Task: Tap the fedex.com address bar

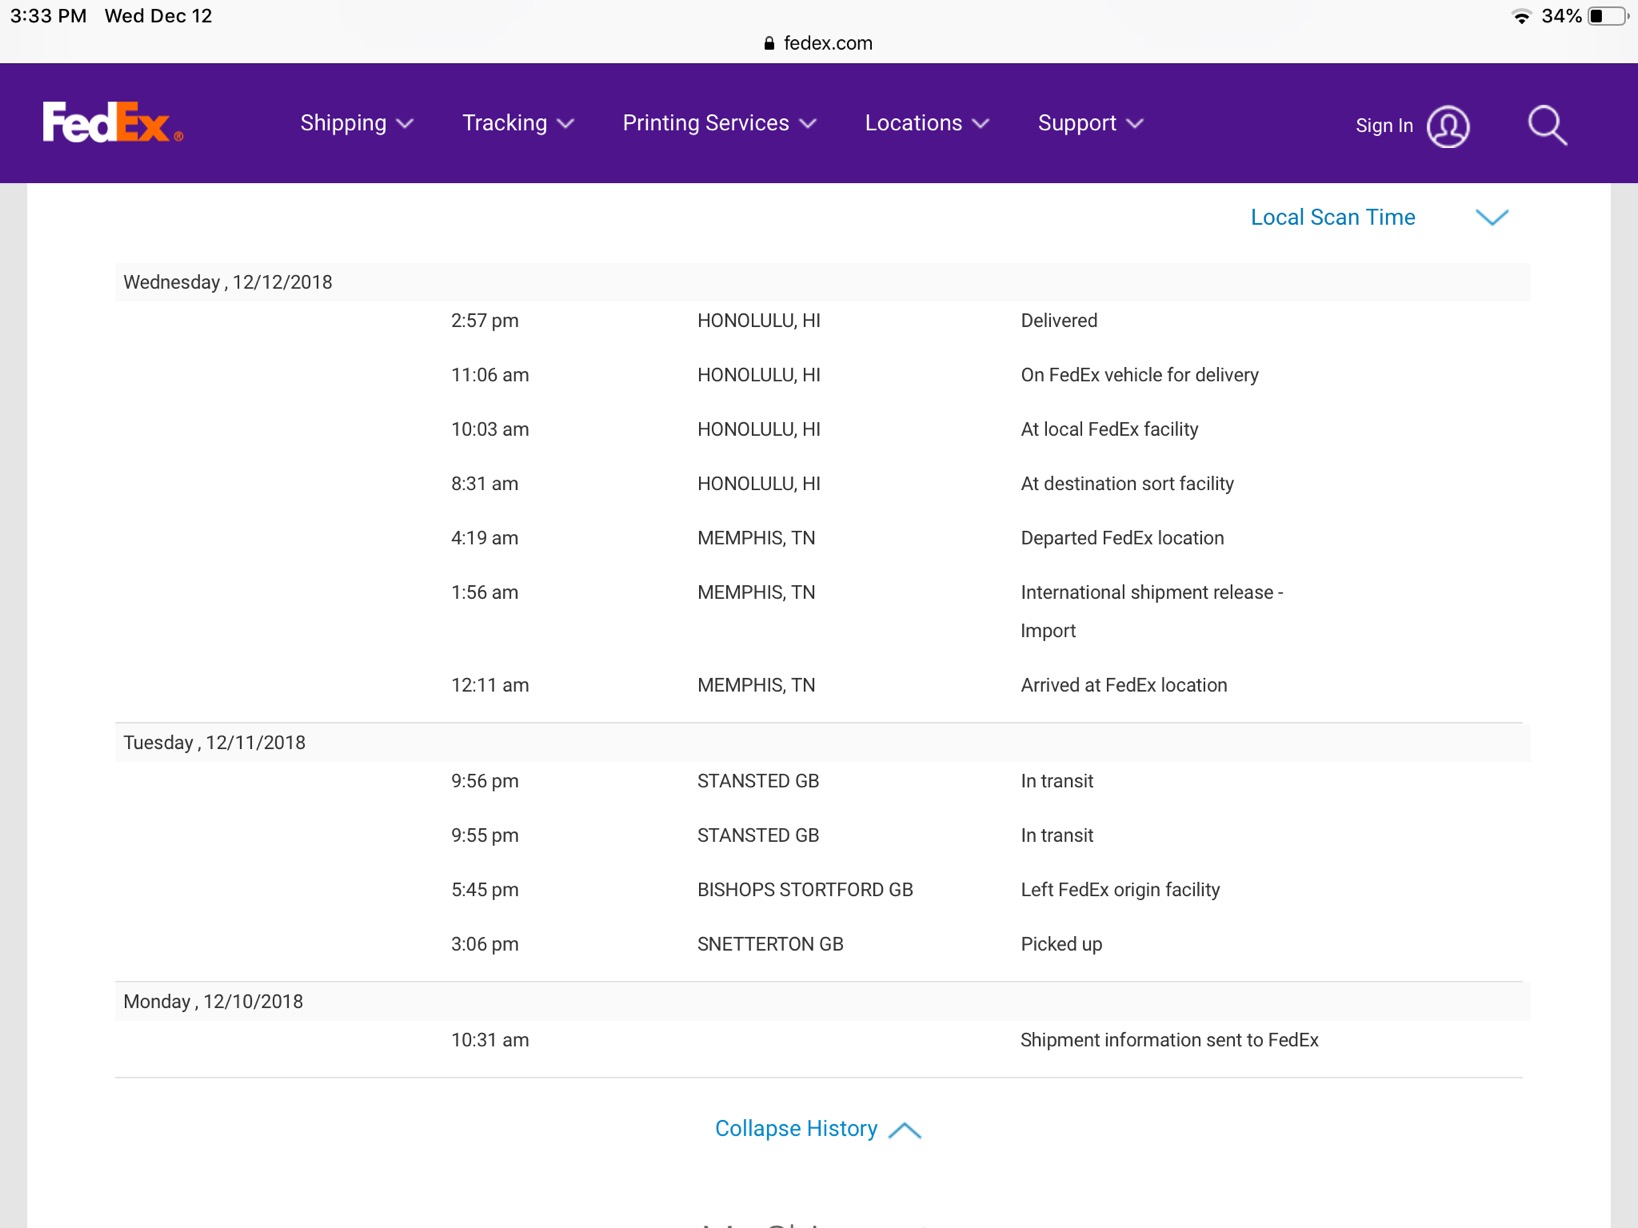Action: pyautogui.click(x=818, y=43)
